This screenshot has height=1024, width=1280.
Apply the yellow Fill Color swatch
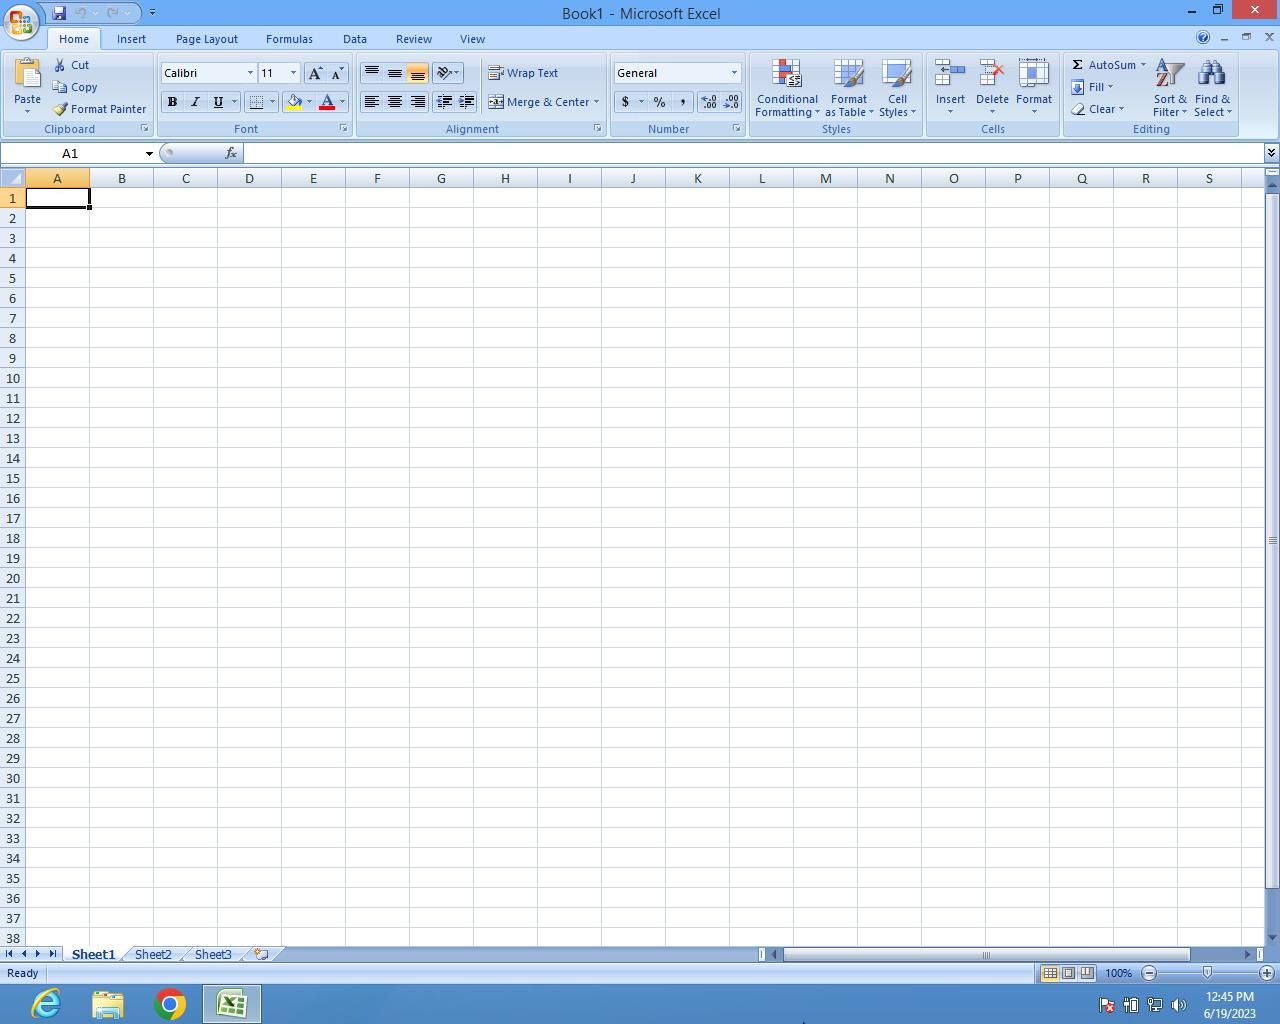click(x=294, y=102)
